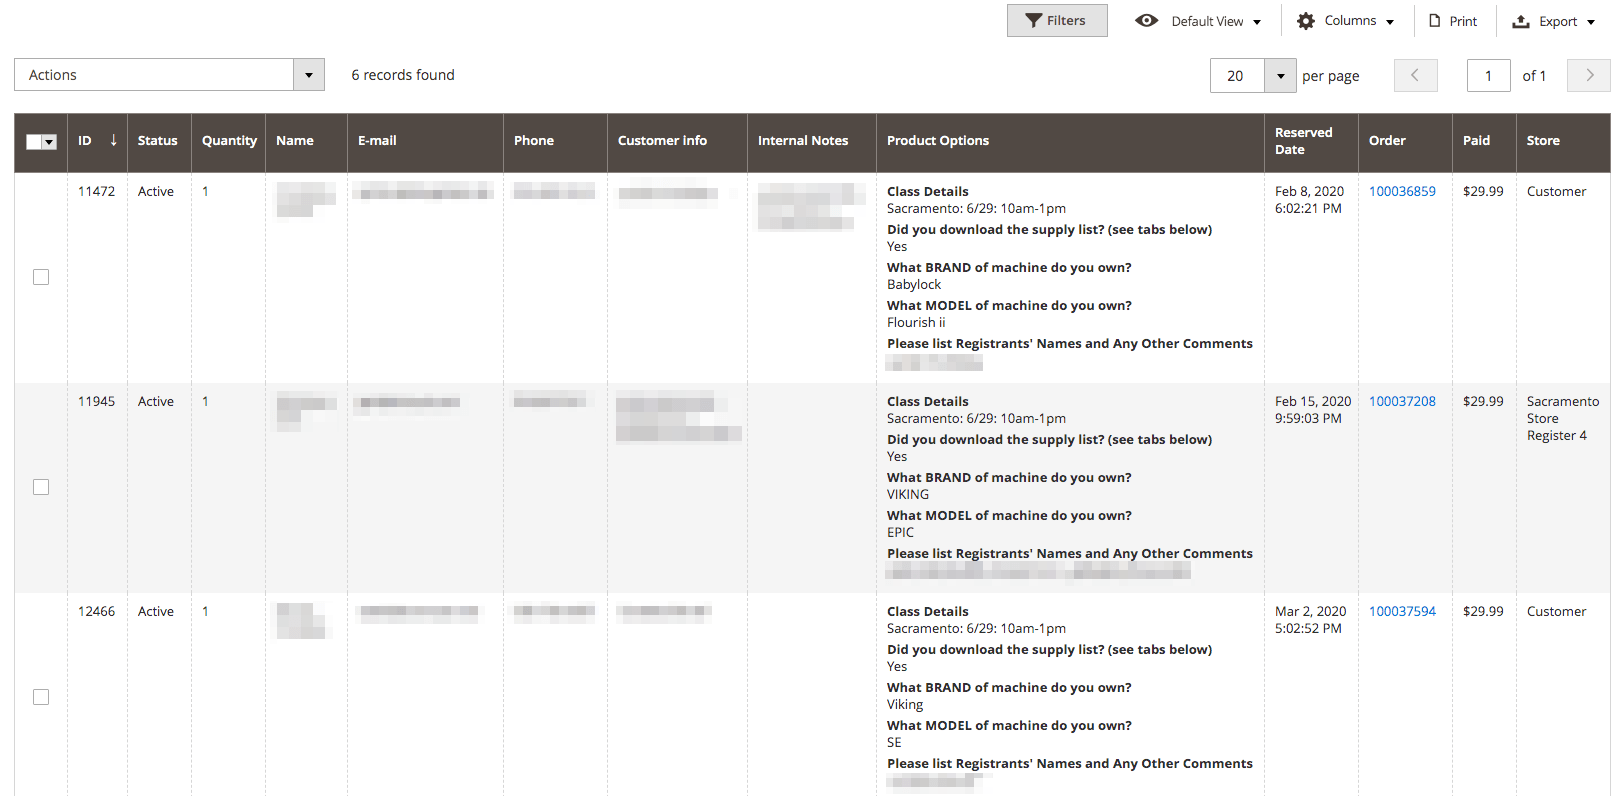Open order 100037208 link

(x=1402, y=401)
